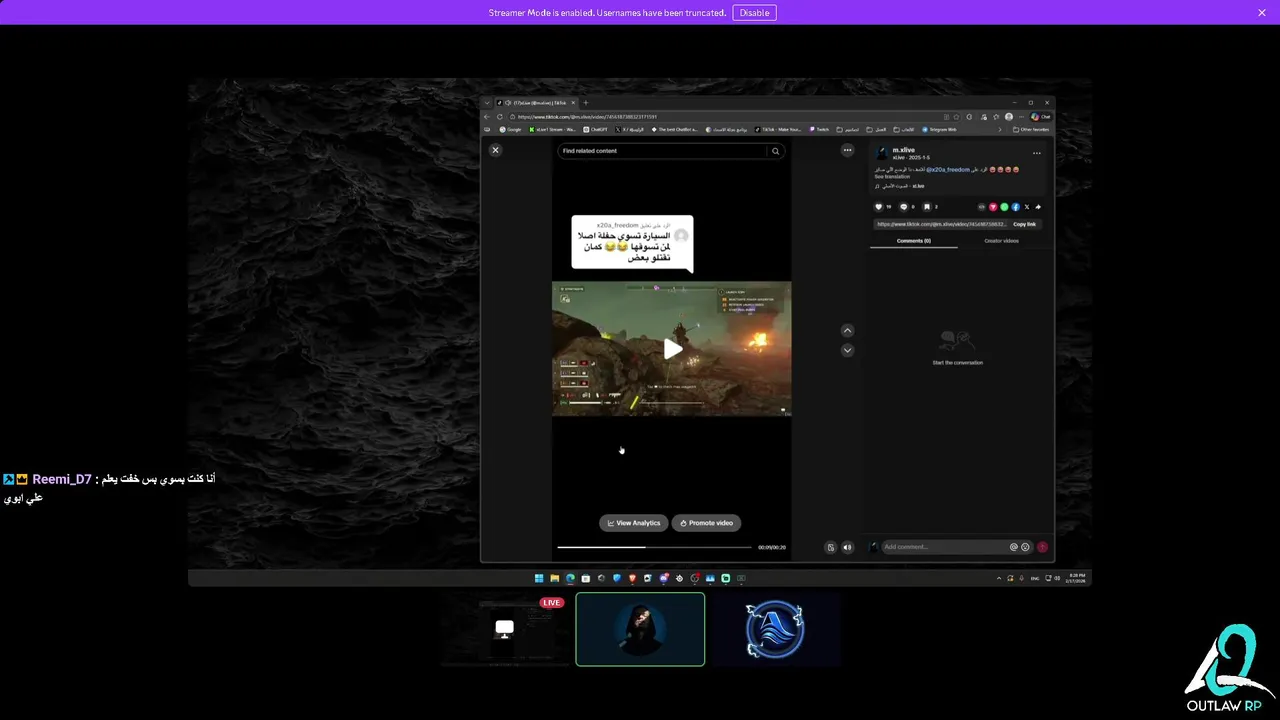The width and height of the screenshot is (1280, 720).
Task: Go back in the browser
Action: coord(486,117)
